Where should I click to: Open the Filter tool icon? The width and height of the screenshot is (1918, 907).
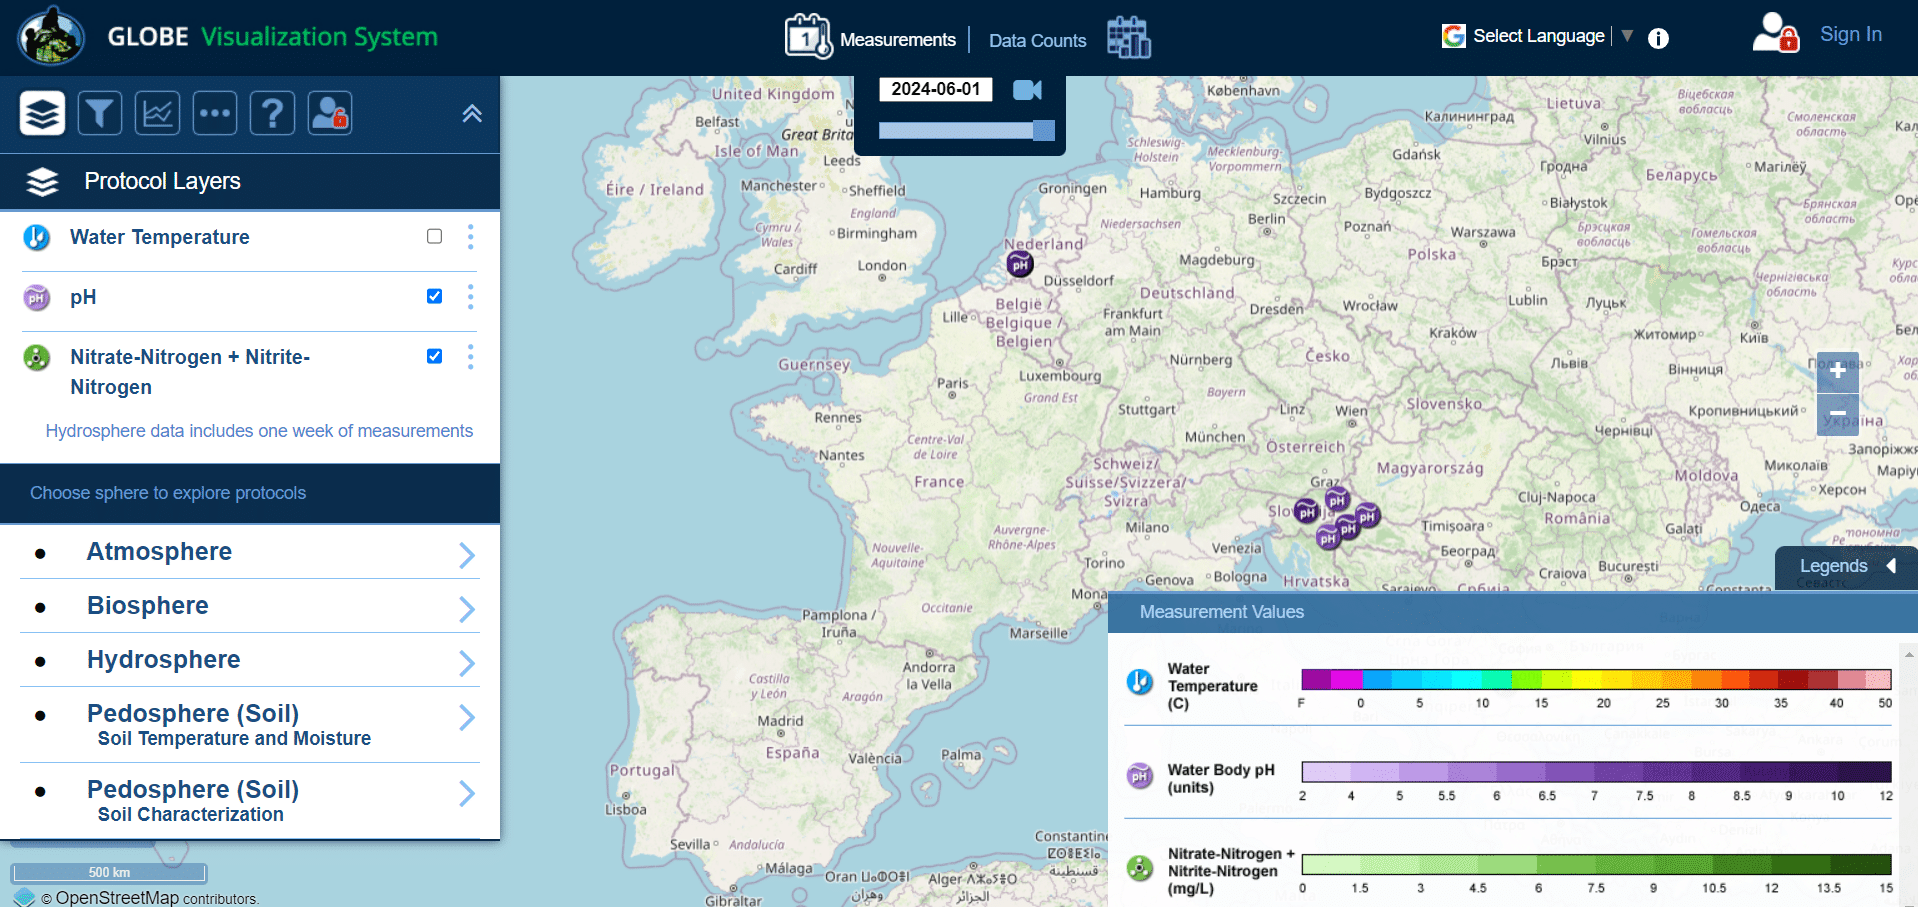100,113
